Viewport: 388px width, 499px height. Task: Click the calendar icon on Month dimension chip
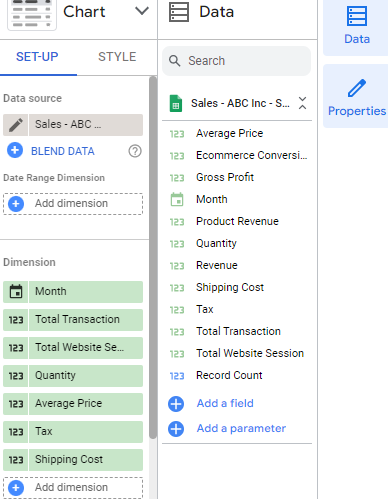[16, 292]
